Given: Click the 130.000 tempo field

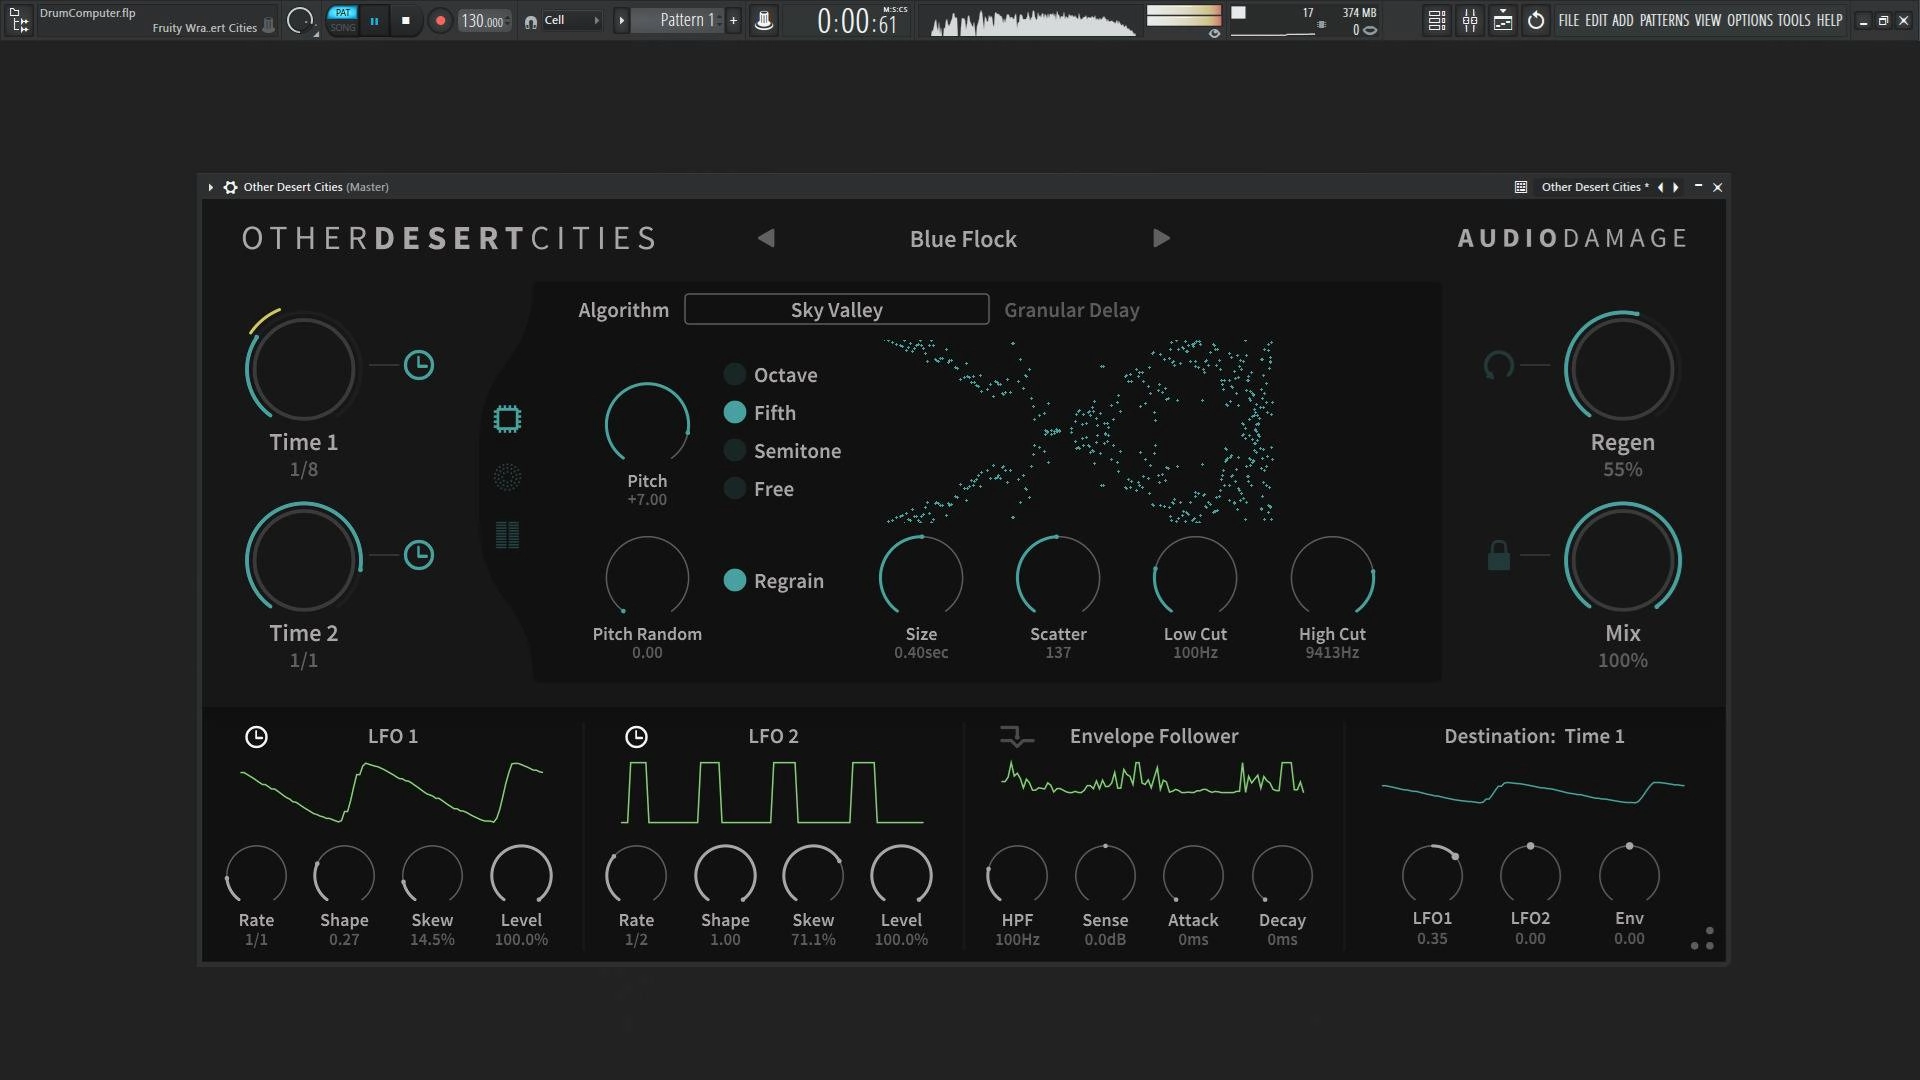Looking at the screenshot, I should tap(485, 20).
